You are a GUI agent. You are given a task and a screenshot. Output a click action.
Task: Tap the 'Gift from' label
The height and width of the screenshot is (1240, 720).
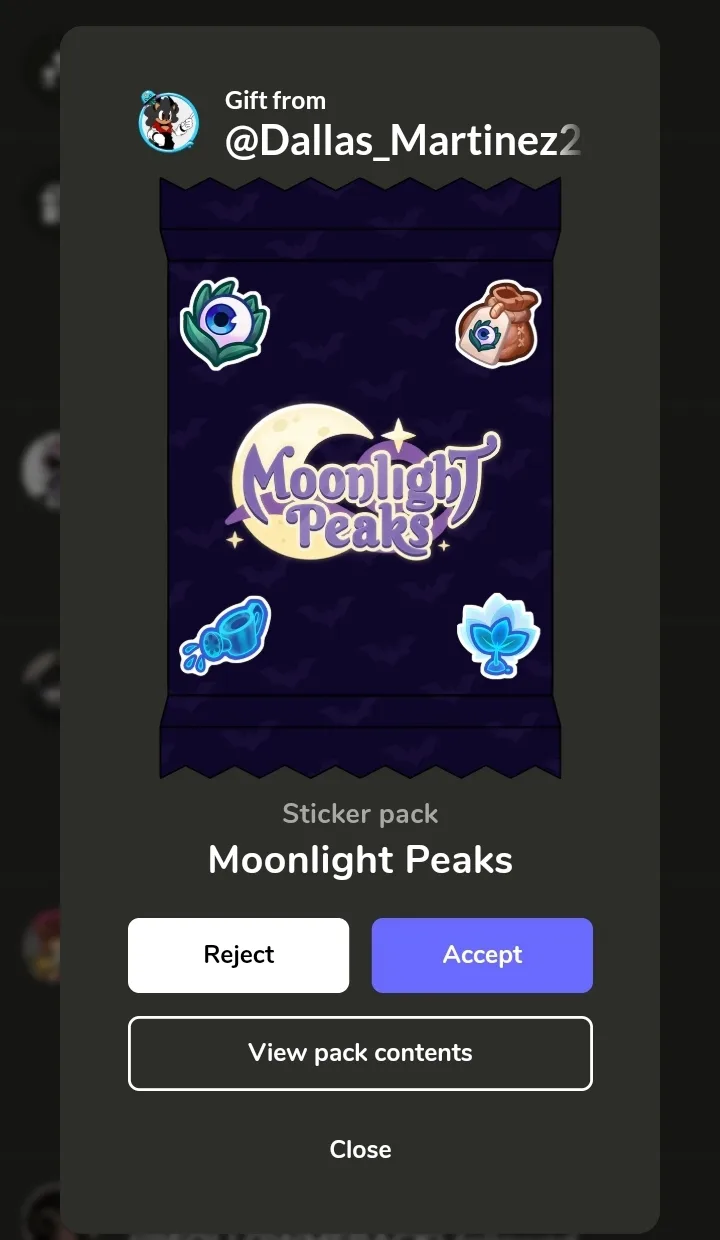pos(275,100)
